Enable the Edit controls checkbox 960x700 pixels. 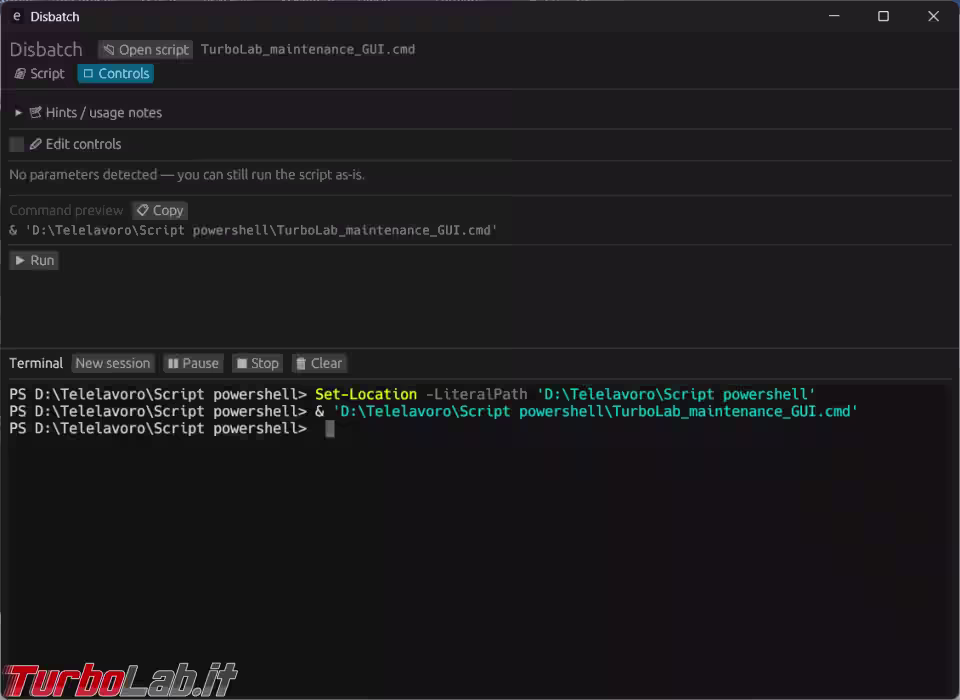pyautogui.click(x=17, y=145)
